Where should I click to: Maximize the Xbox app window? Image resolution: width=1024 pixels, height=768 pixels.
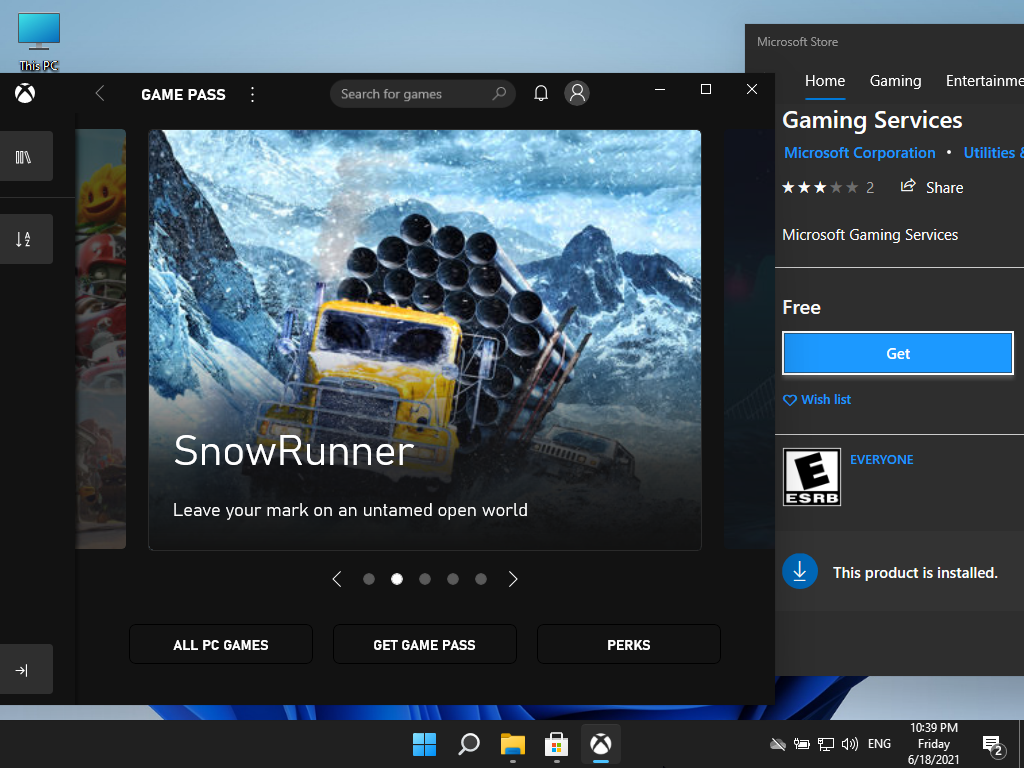click(706, 89)
